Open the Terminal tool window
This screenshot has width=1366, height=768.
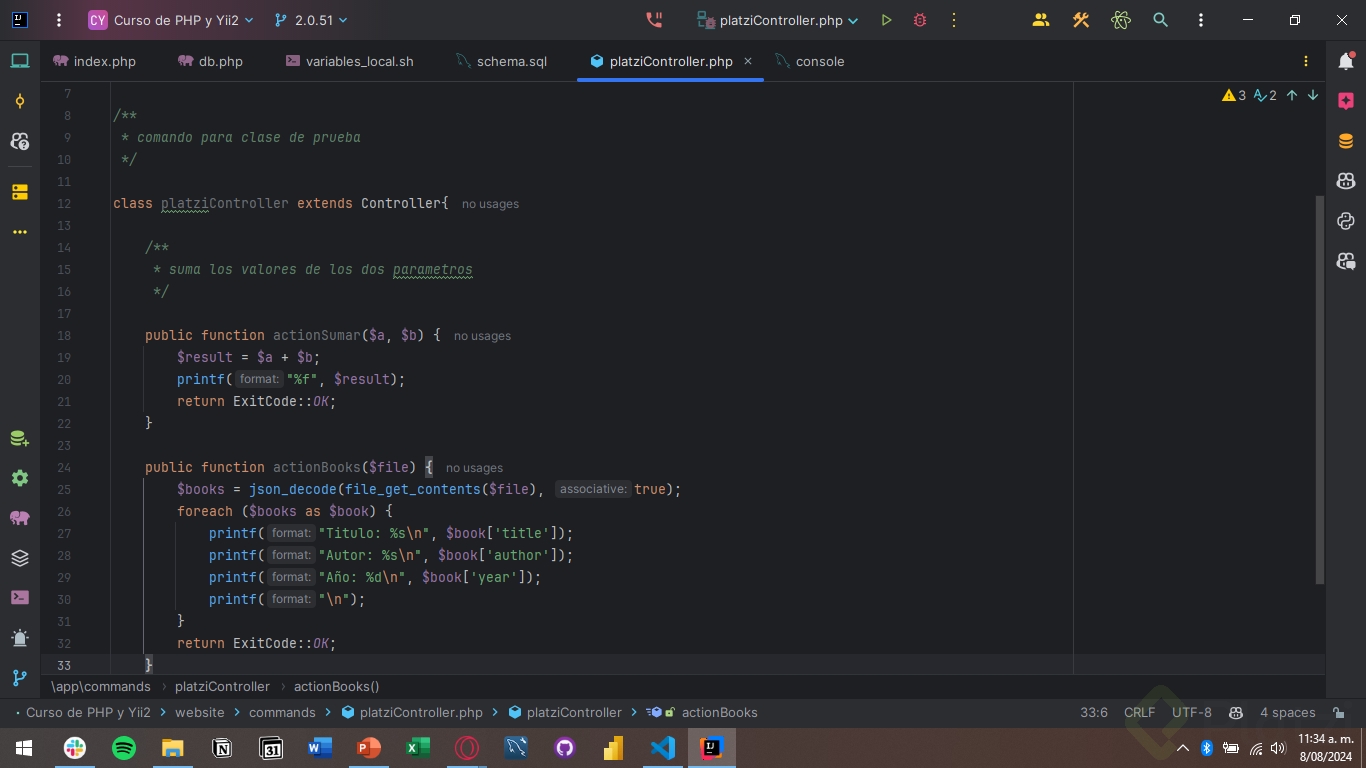click(20, 598)
